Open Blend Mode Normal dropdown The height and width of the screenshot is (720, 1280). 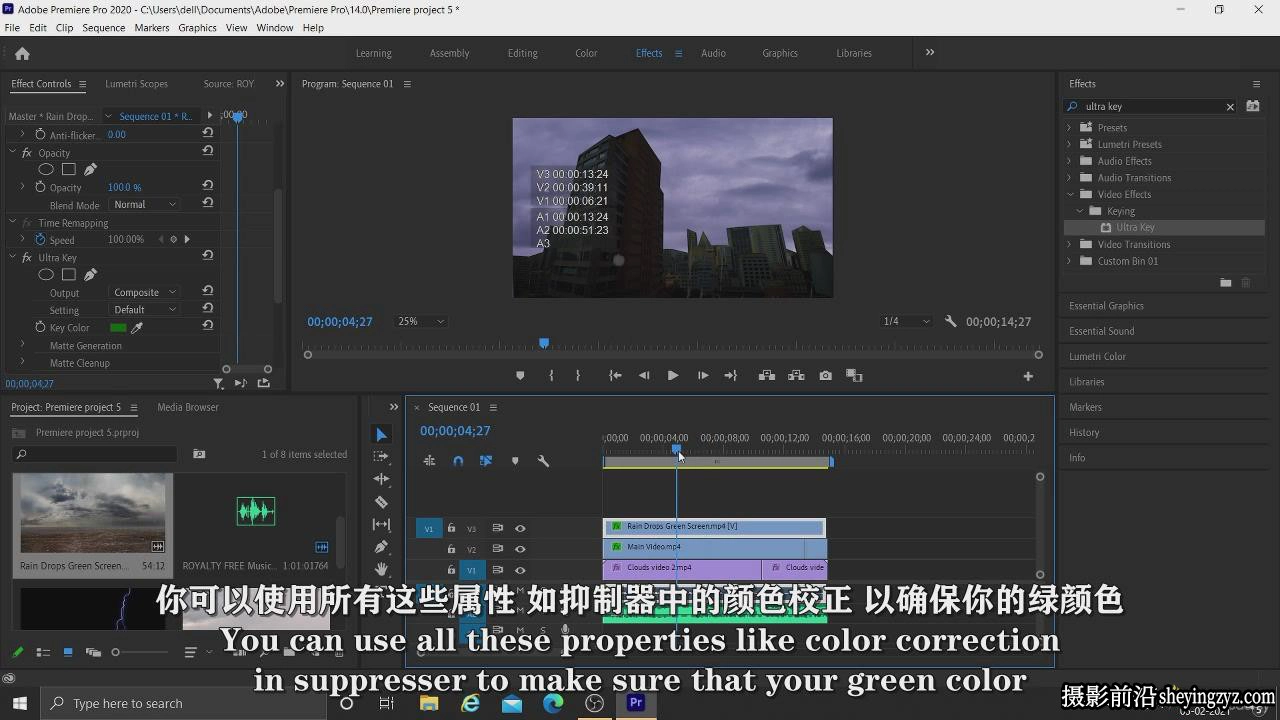144,204
